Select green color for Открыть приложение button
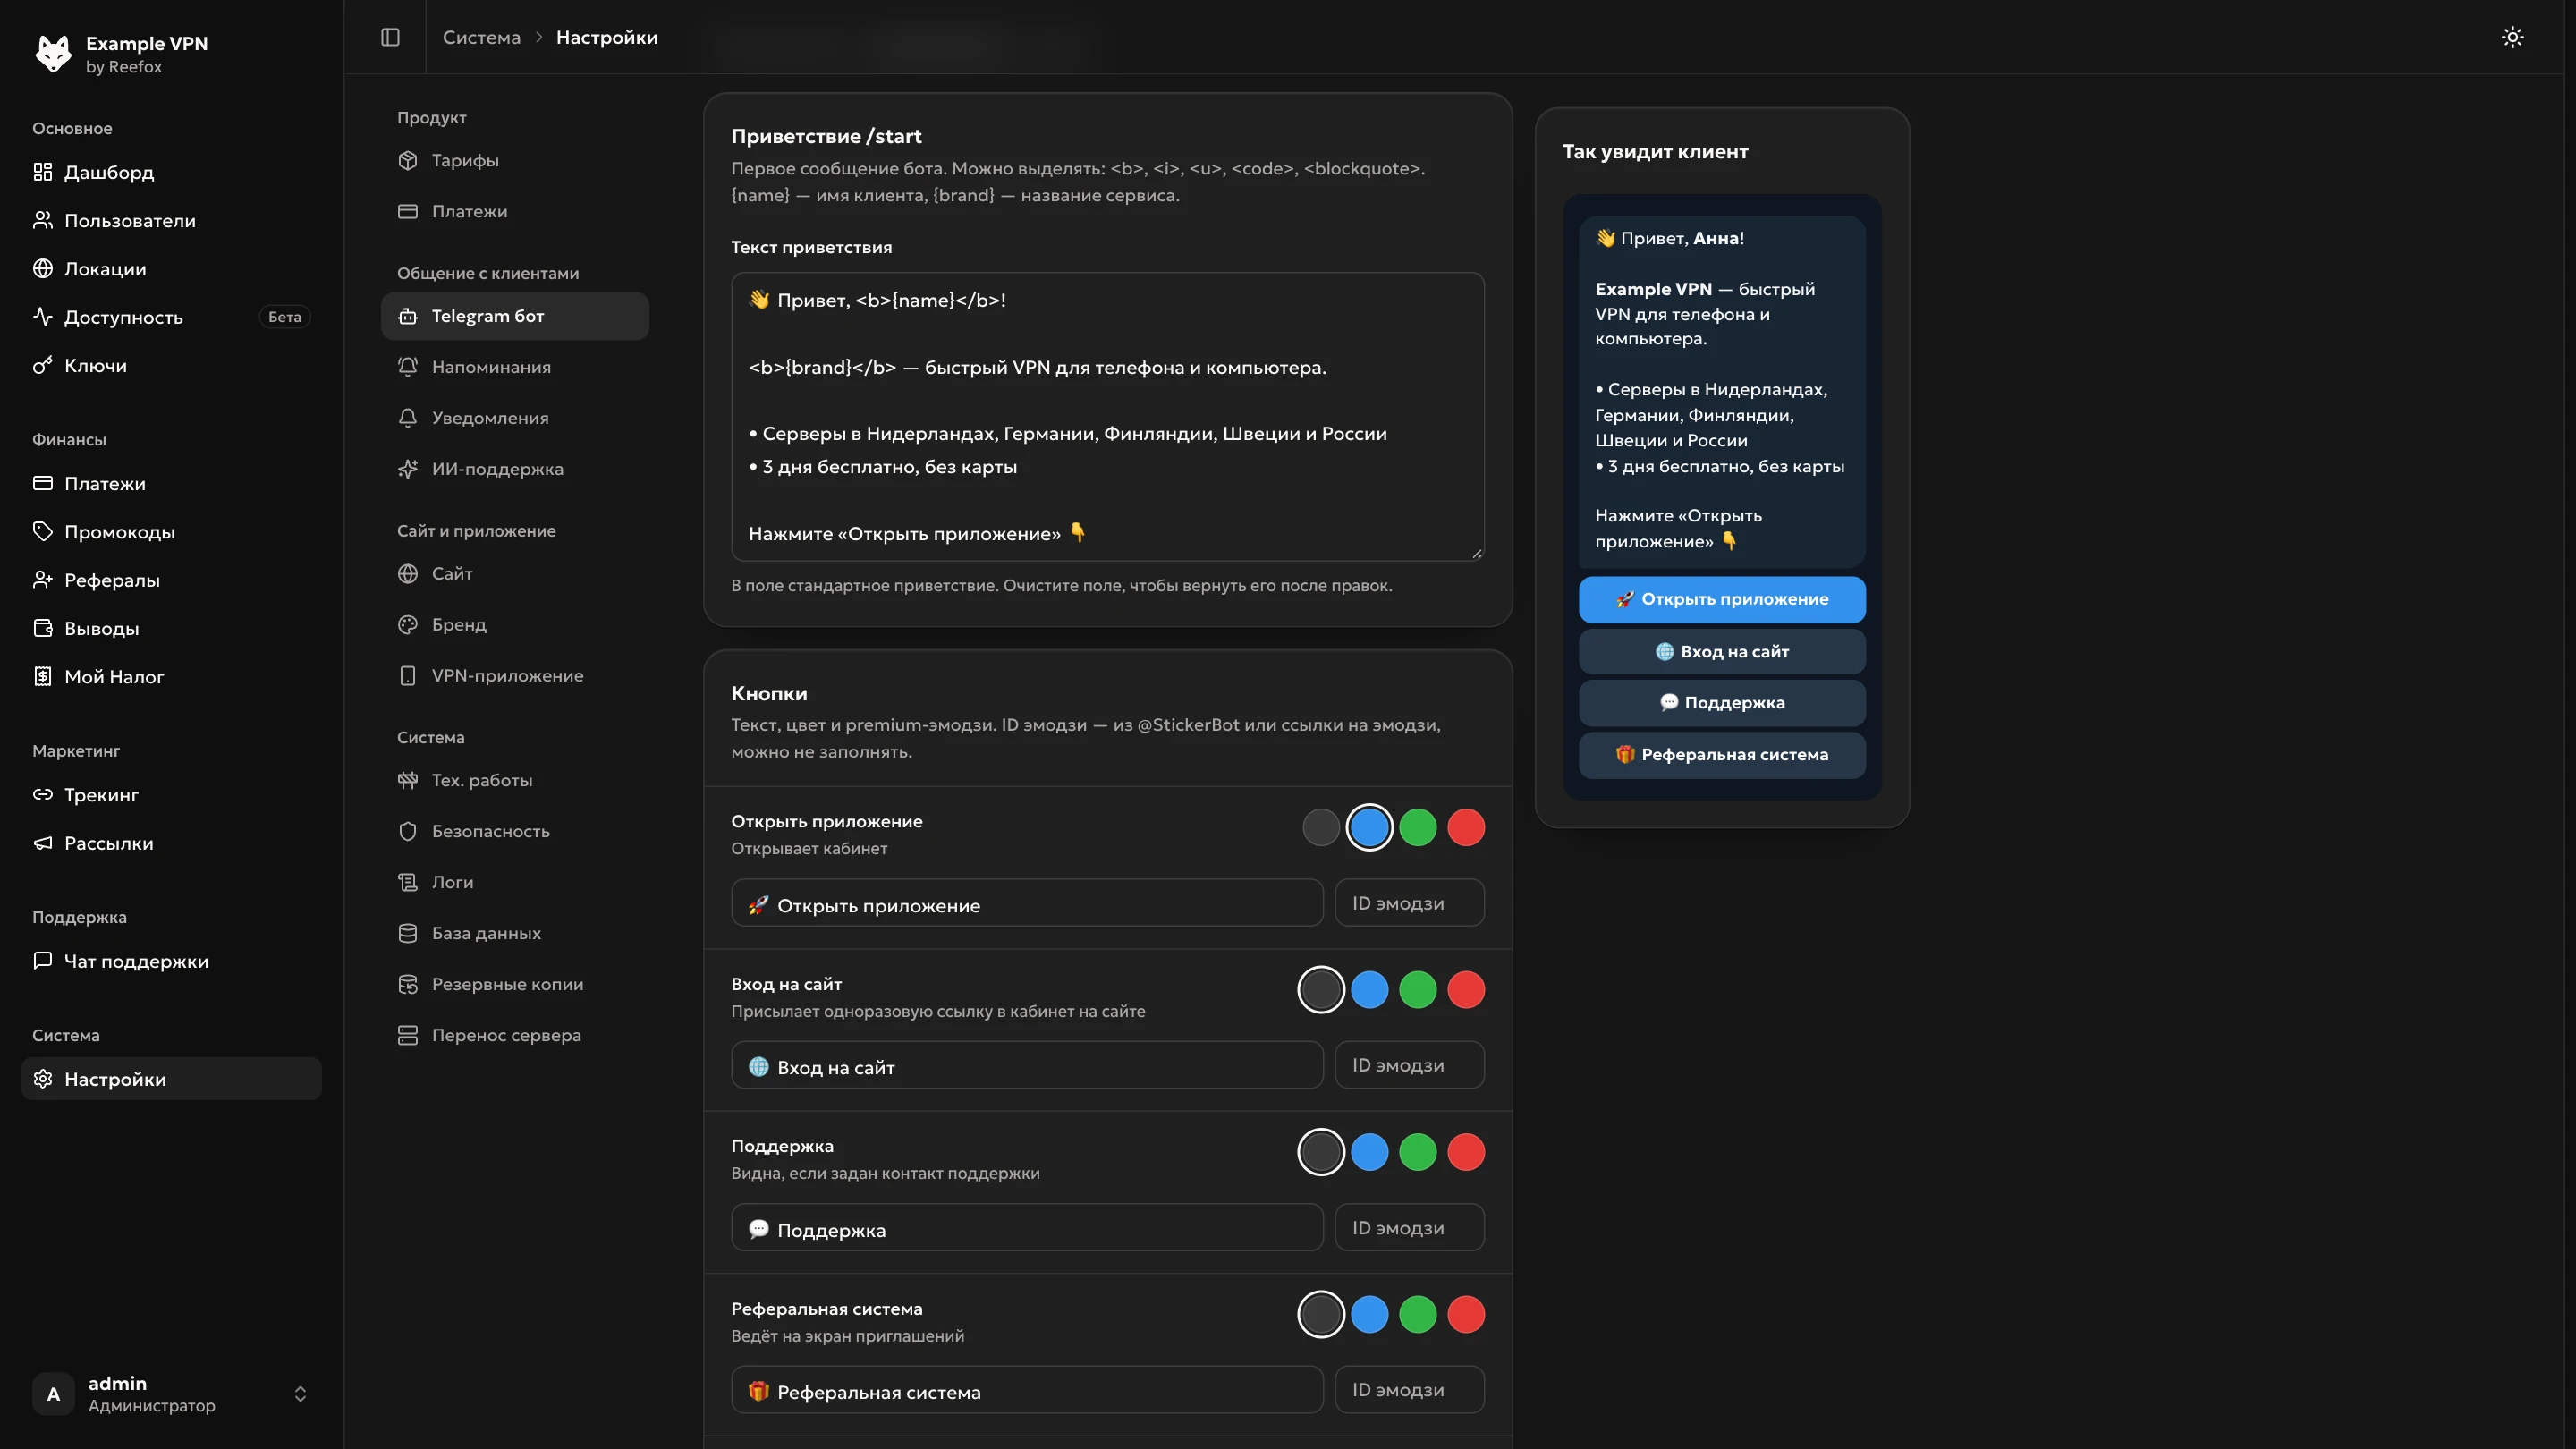The width and height of the screenshot is (2576, 1449). [1417, 827]
